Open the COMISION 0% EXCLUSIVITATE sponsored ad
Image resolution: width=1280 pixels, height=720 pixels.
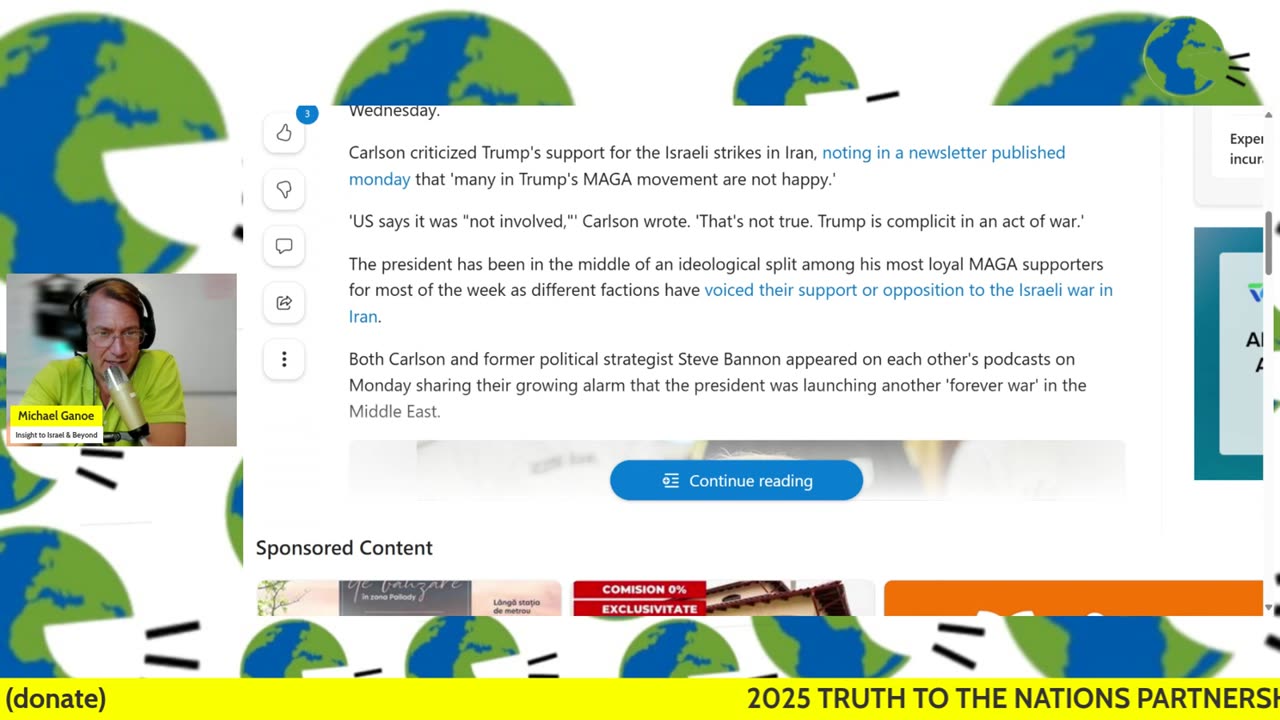click(723, 598)
